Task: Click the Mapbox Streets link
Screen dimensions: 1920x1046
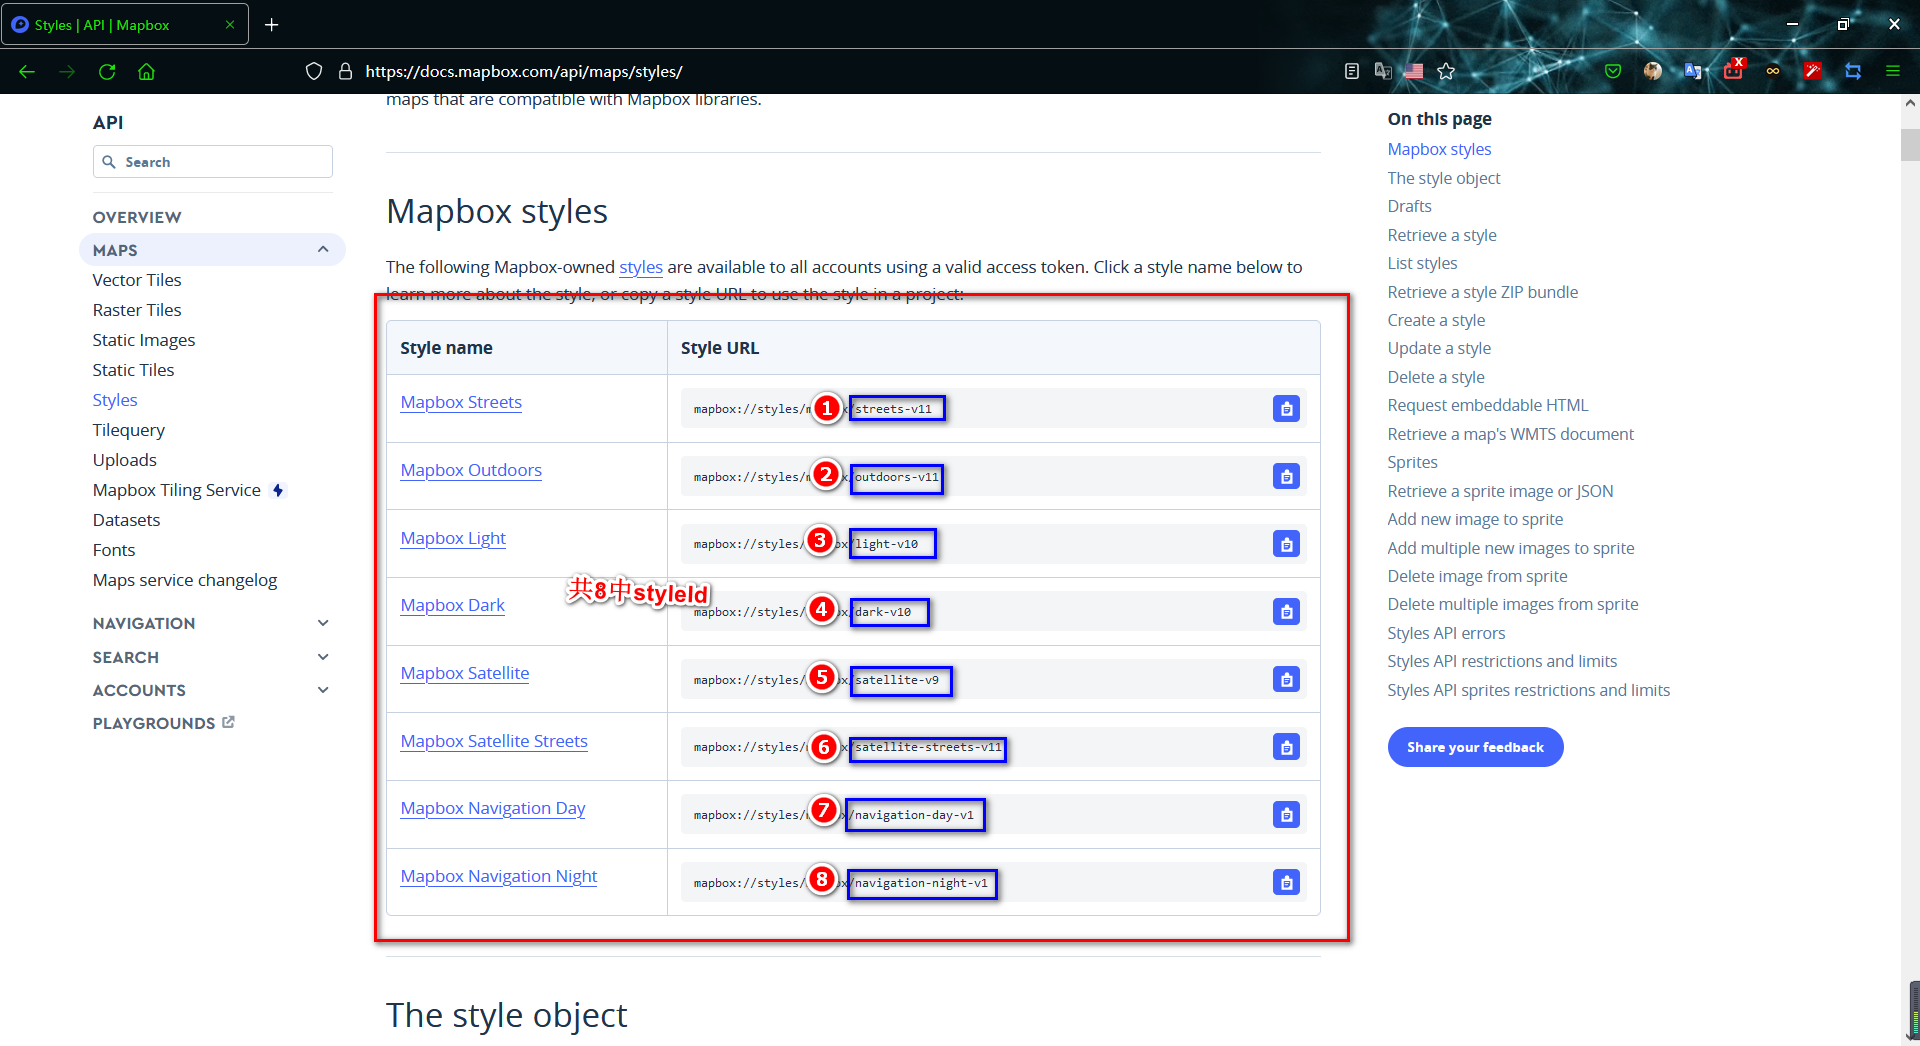Action: (x=461, y=402)
